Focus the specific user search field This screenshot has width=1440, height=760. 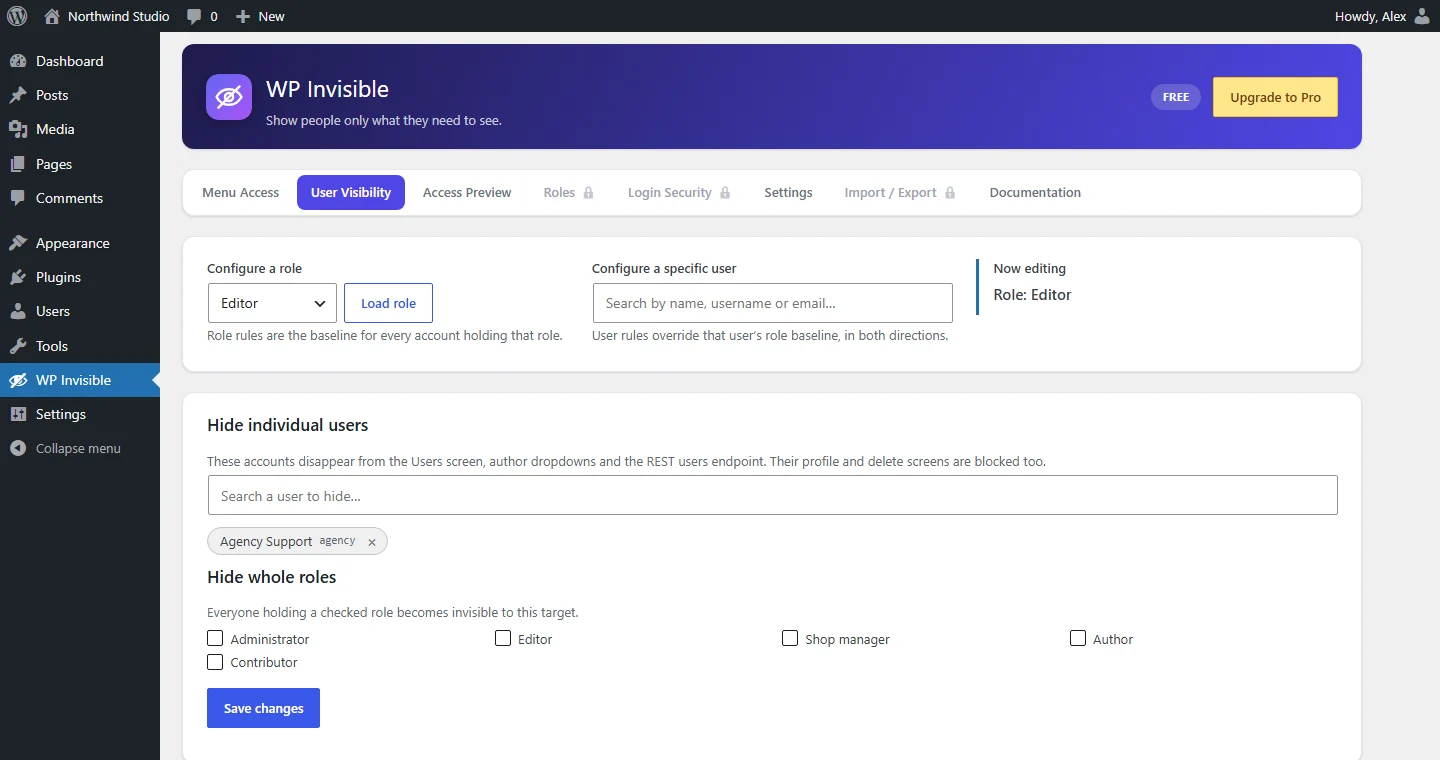(x=773, y=303)
